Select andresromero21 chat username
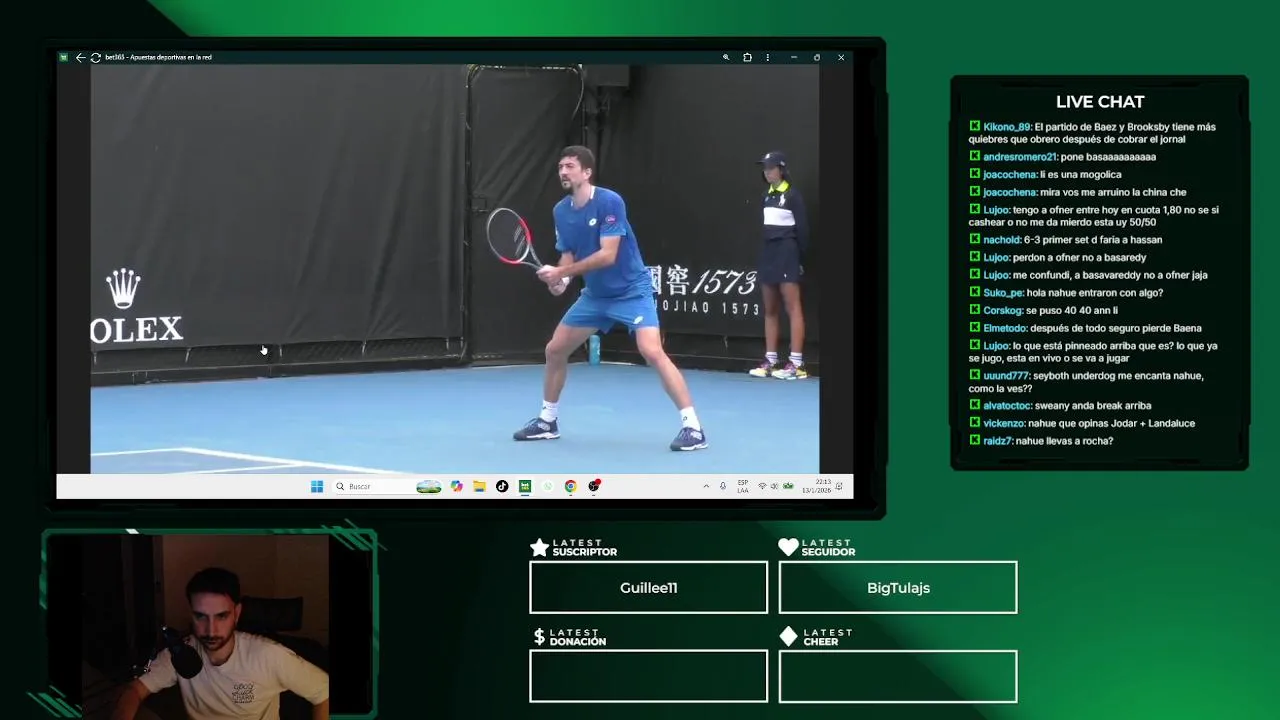1280x720 pixels. pyautogui.click(x=1019, y=157)
